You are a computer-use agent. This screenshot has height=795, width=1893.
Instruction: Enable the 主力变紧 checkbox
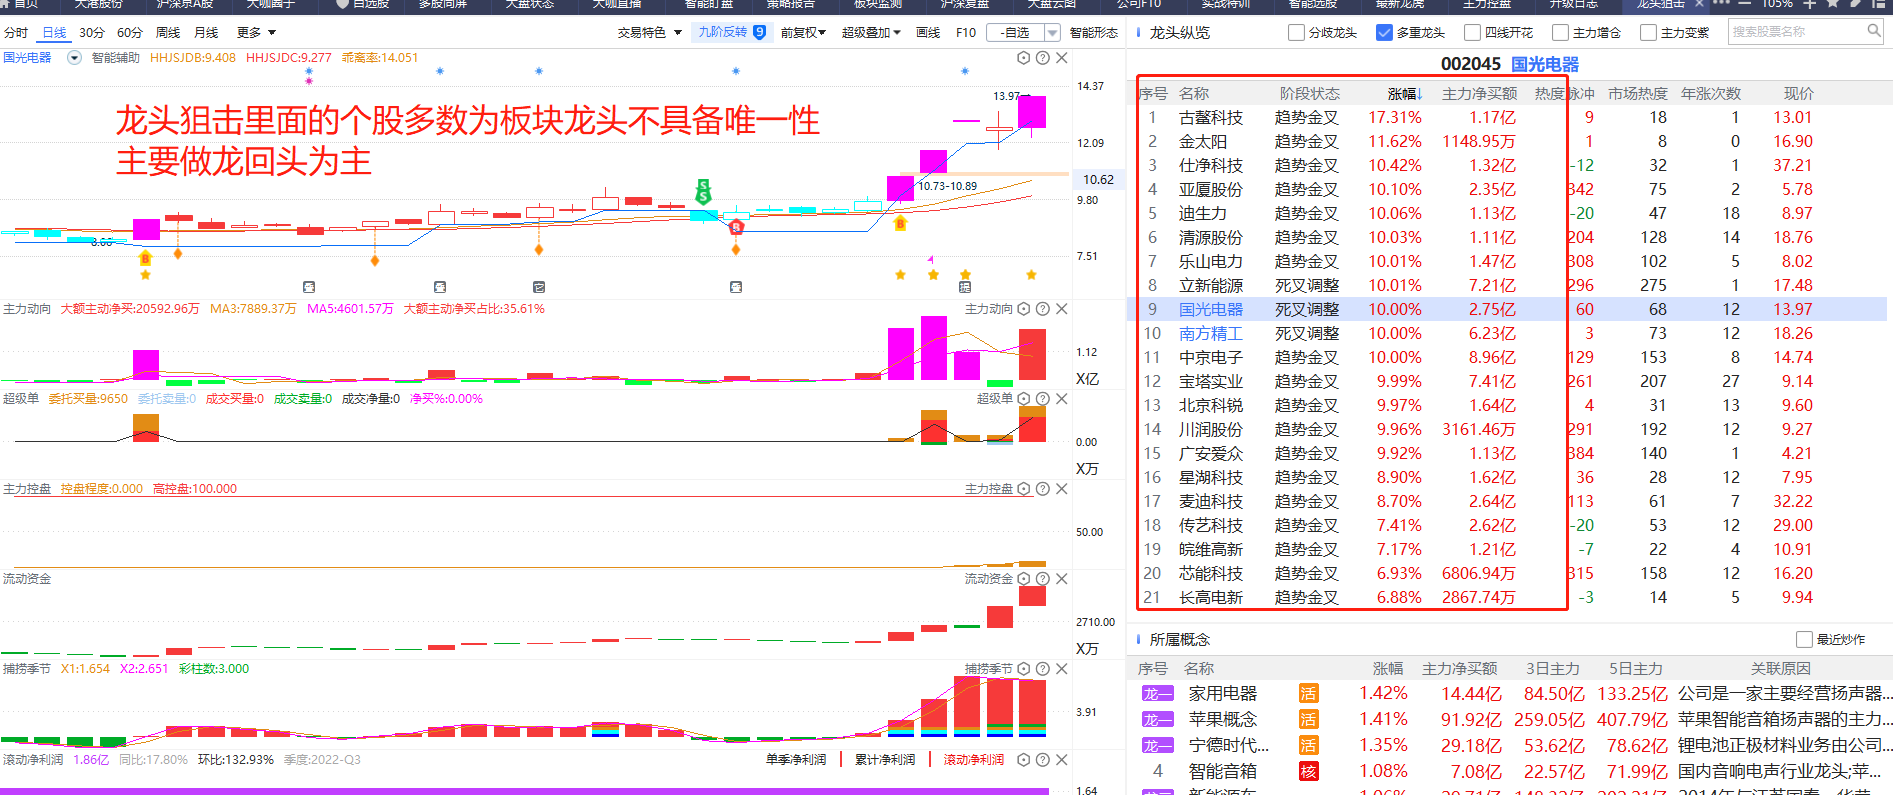1648,33
